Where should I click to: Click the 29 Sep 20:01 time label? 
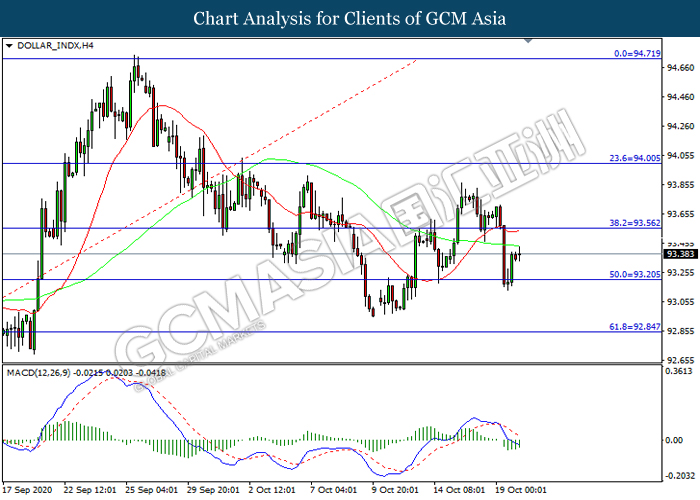point(213,490)
